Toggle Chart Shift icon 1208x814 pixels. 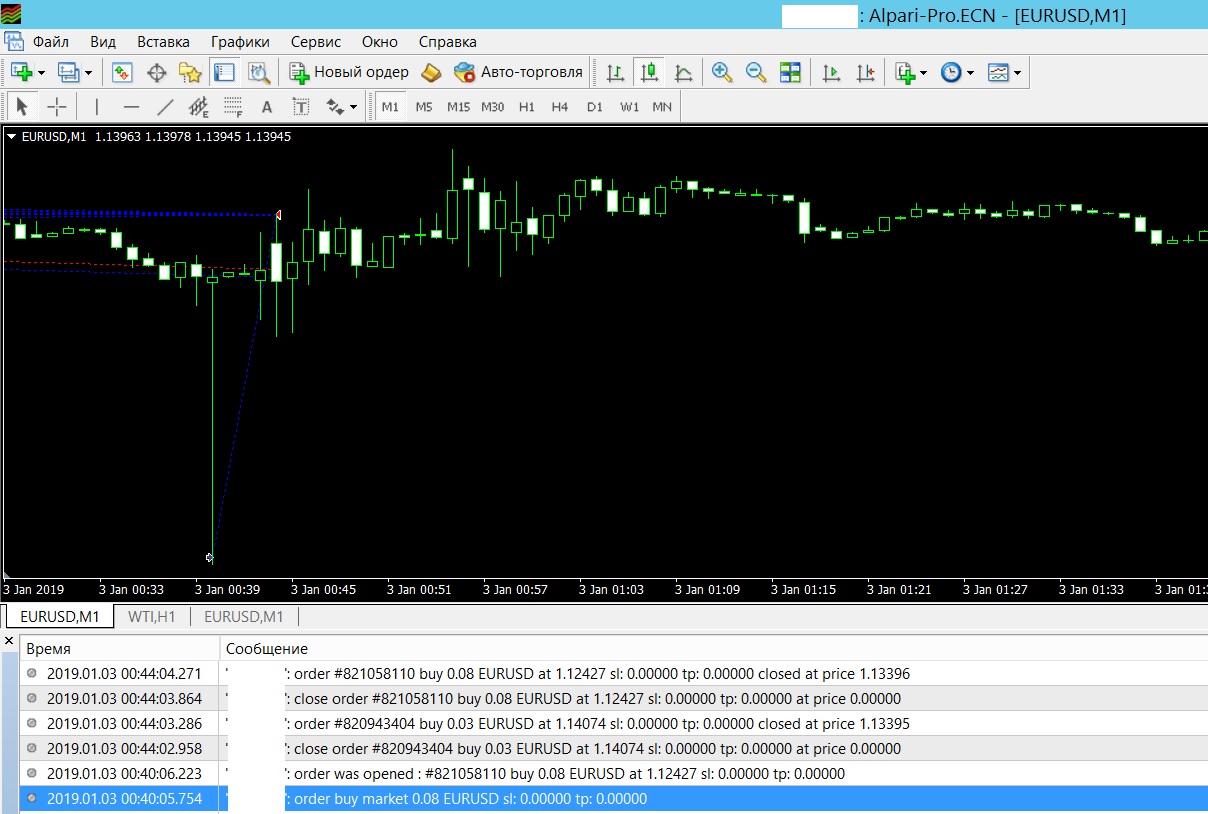click(x=865, y=72)
